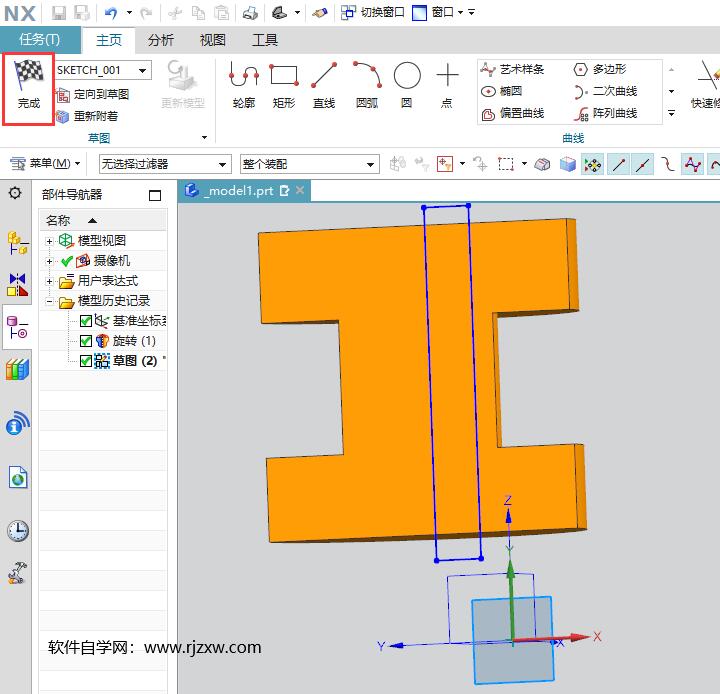
Task: Click the 艺术样条 spline button
Action: 513,69
